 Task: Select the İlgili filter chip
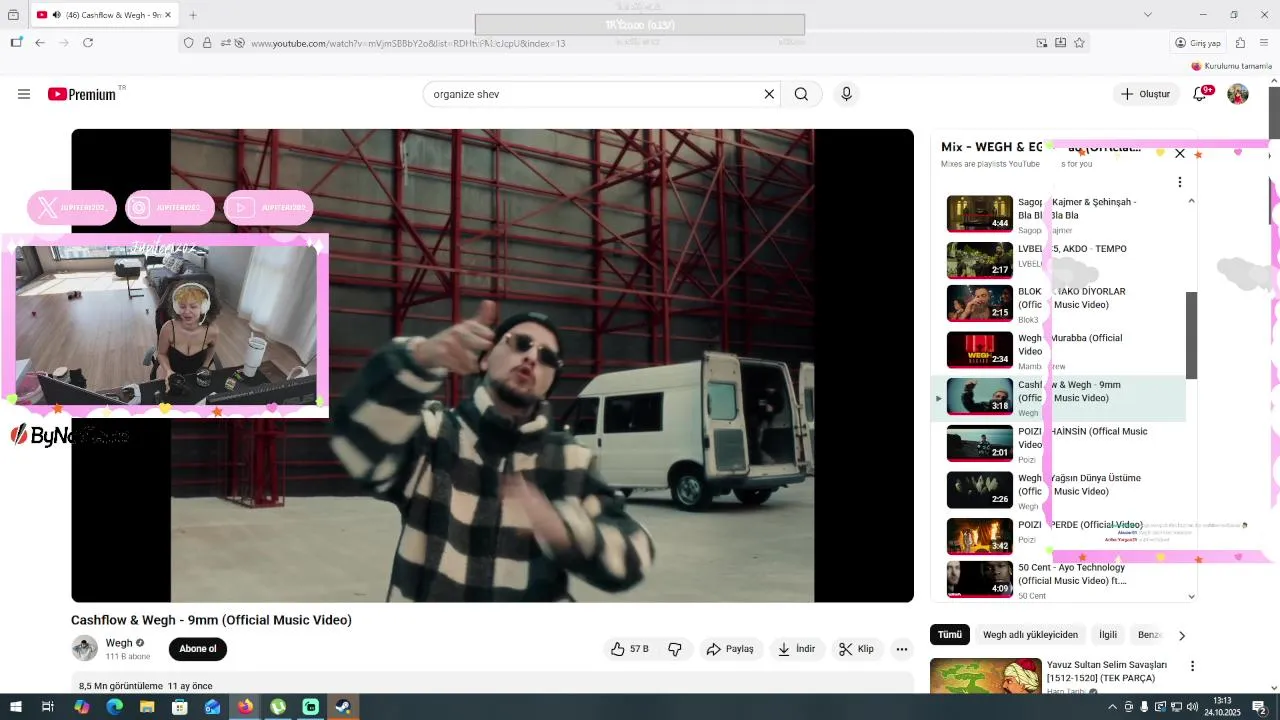[x=1108, y=635]
